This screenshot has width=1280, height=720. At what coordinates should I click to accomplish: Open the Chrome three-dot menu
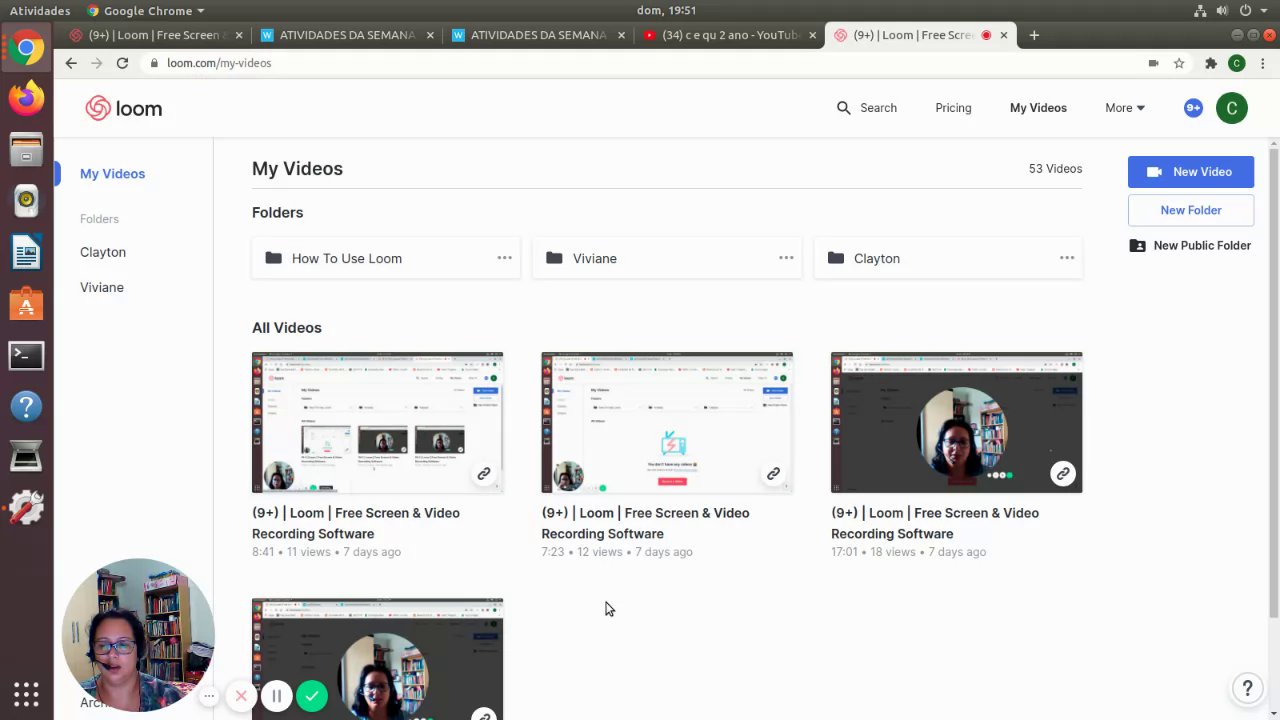tap(1263, 63)
